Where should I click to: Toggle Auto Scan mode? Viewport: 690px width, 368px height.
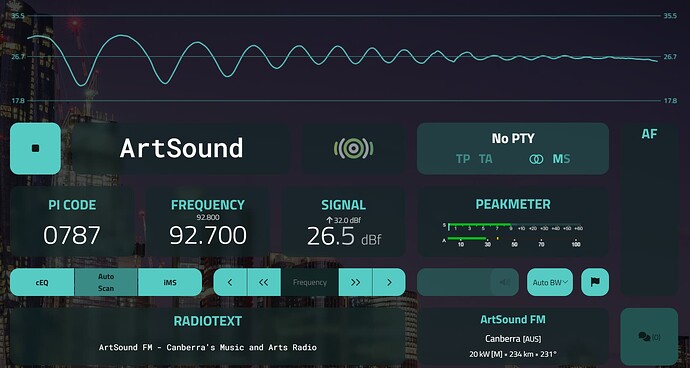pyautogui.click(x=106, y=282)
